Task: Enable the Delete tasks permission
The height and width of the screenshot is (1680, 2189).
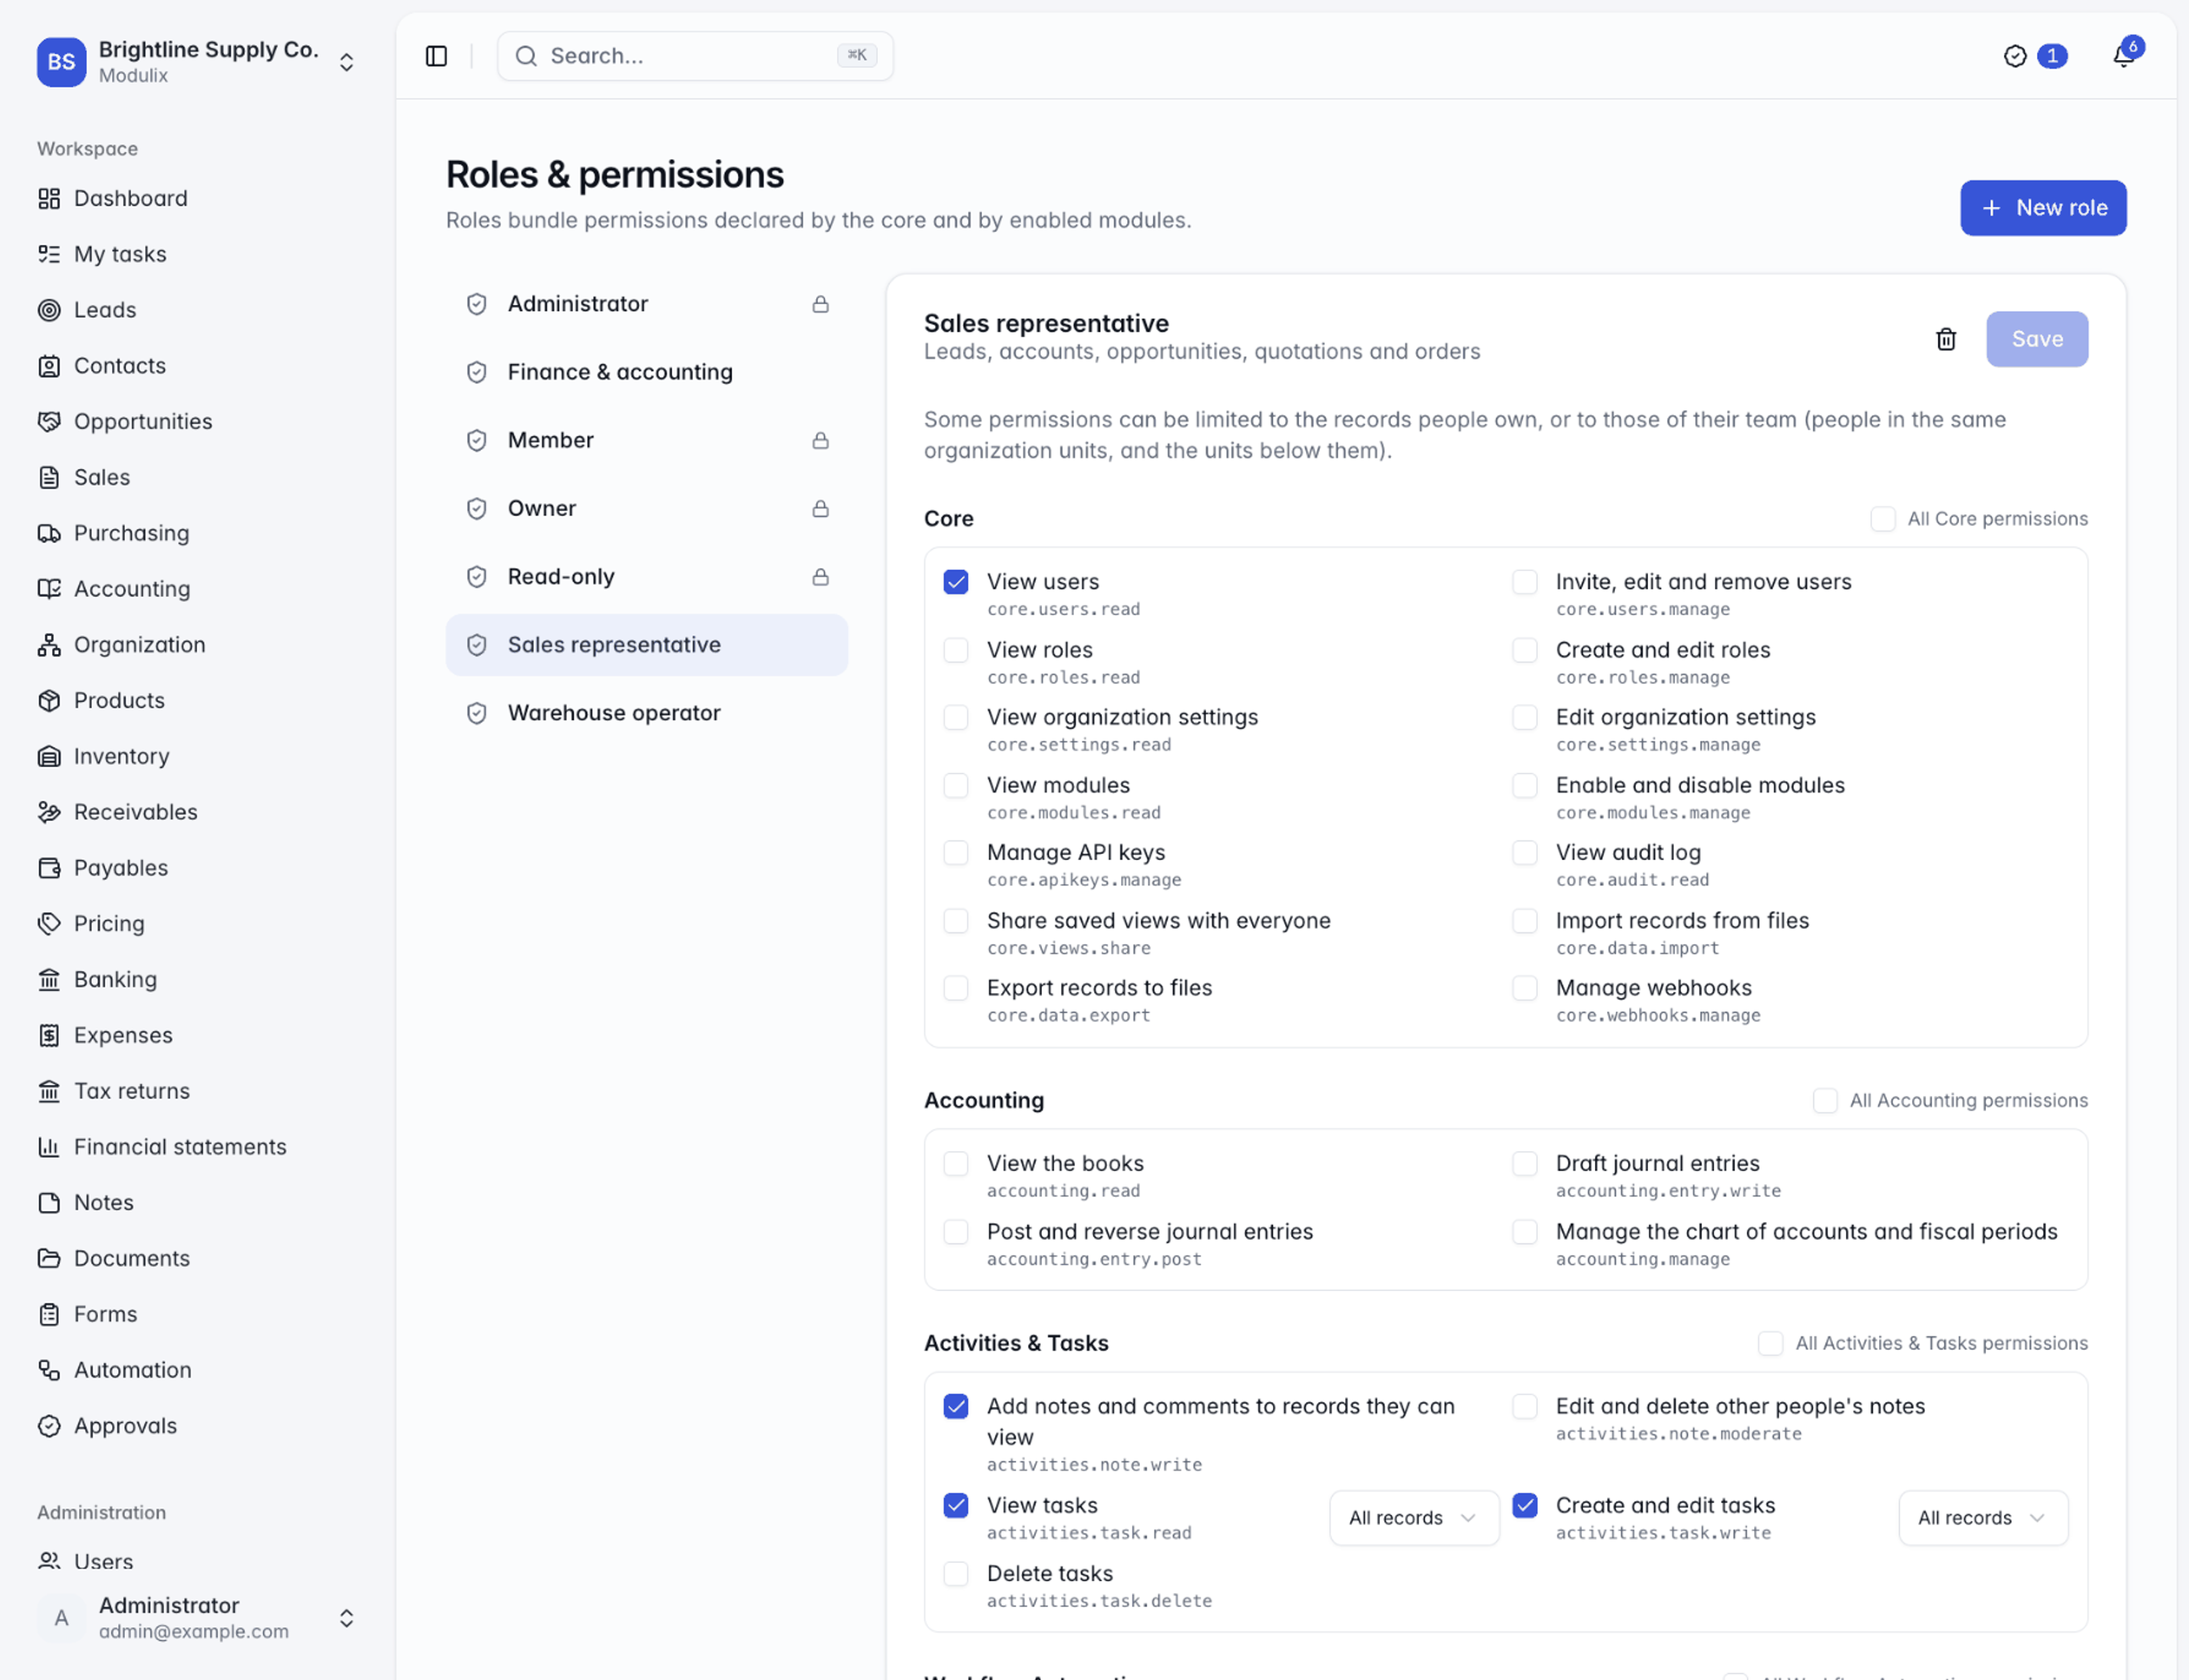Action: tap(956, 1574)
